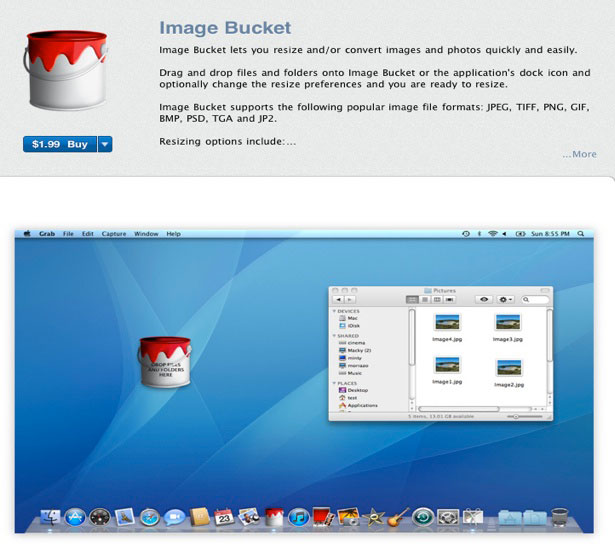Screen dimensions: 615x550
Task: Open iCal calendar in the Dock
Action: click(224, 517)
